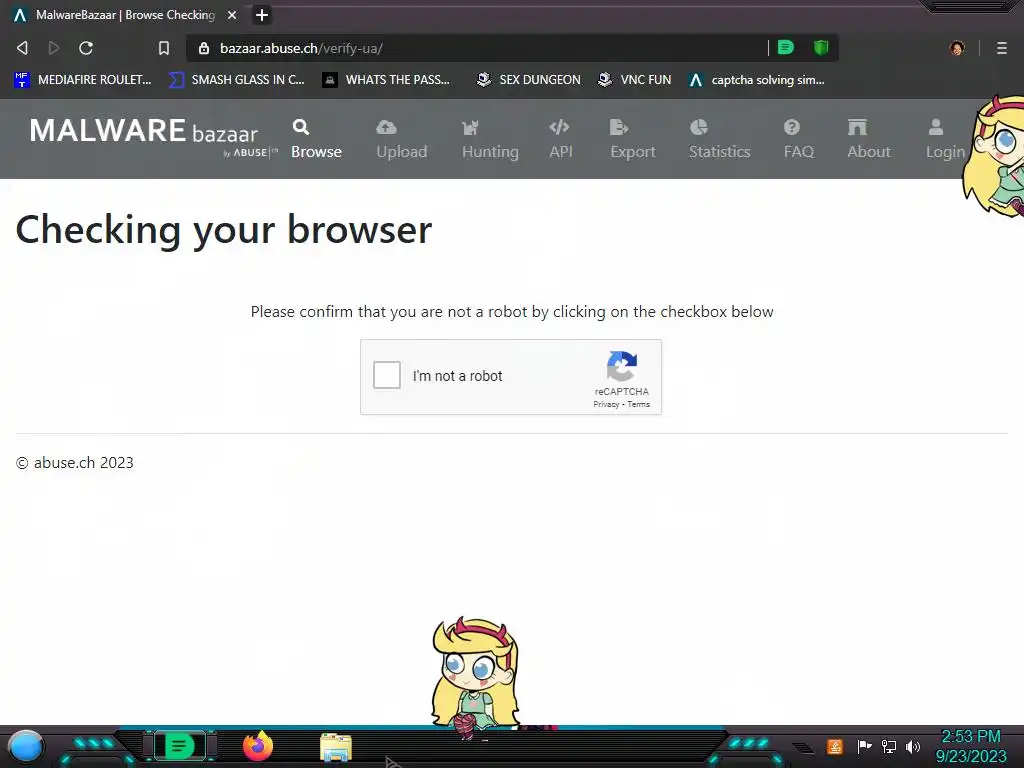This screenshot has height=768, width=1024.
Task: Open the WHATS THE PASS... bookmark
Action: pos(386,80)
